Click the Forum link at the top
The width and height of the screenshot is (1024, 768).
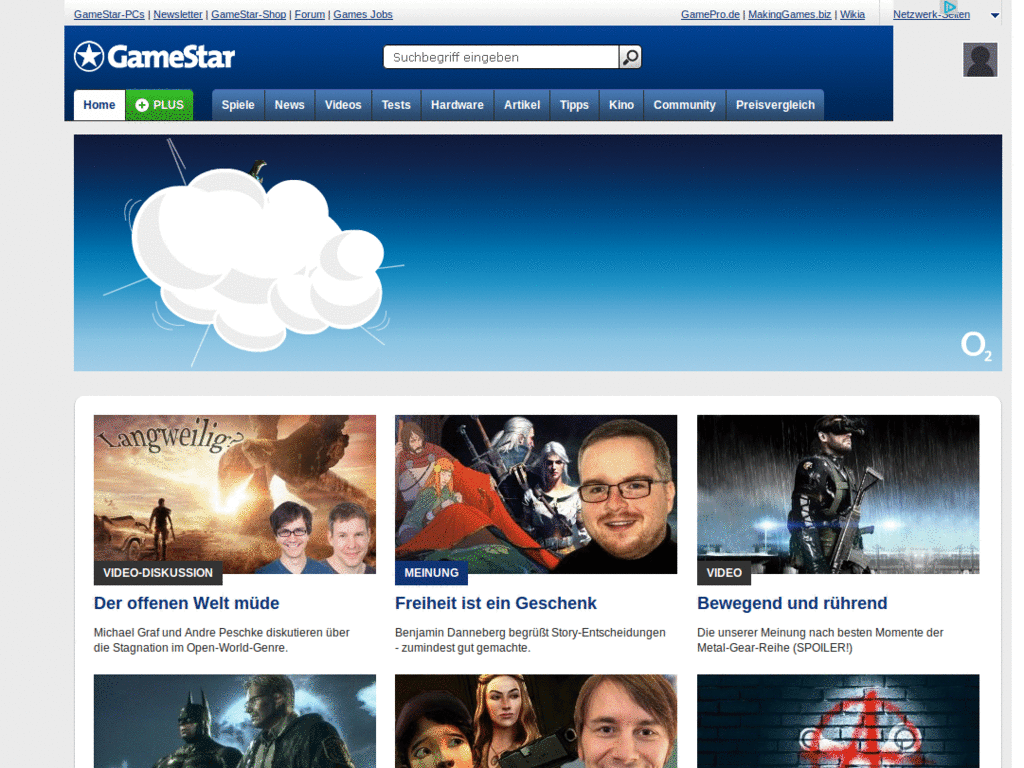pyautogui.click(x=309, y=14)
